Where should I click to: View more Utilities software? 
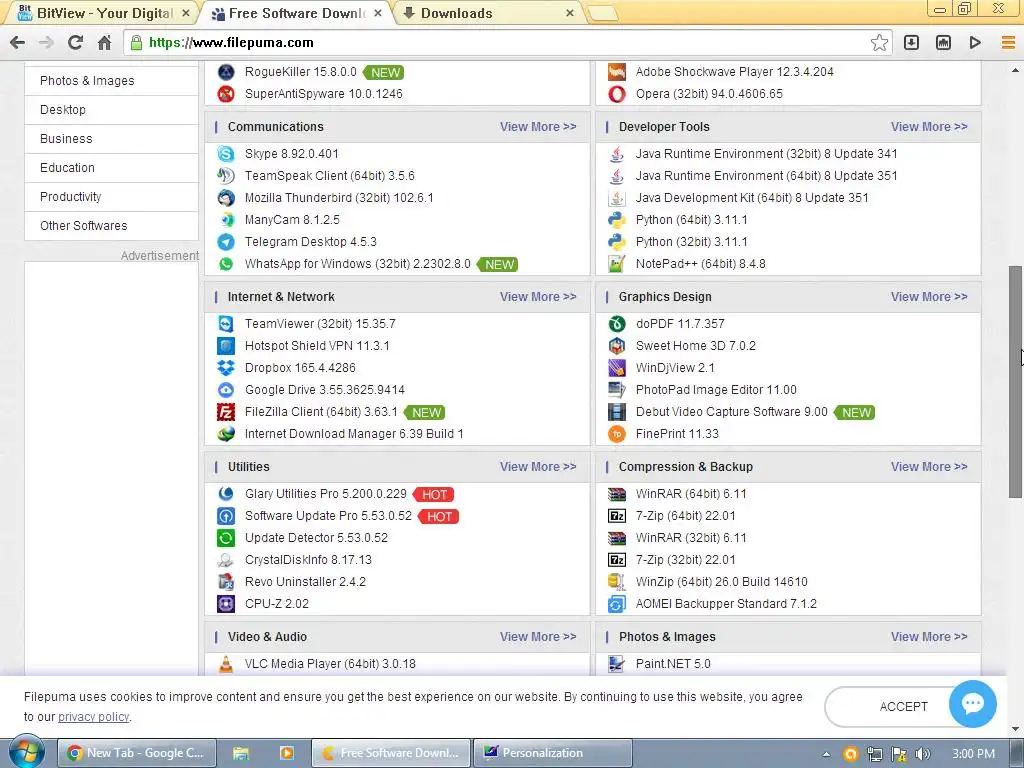click(538, 467)
